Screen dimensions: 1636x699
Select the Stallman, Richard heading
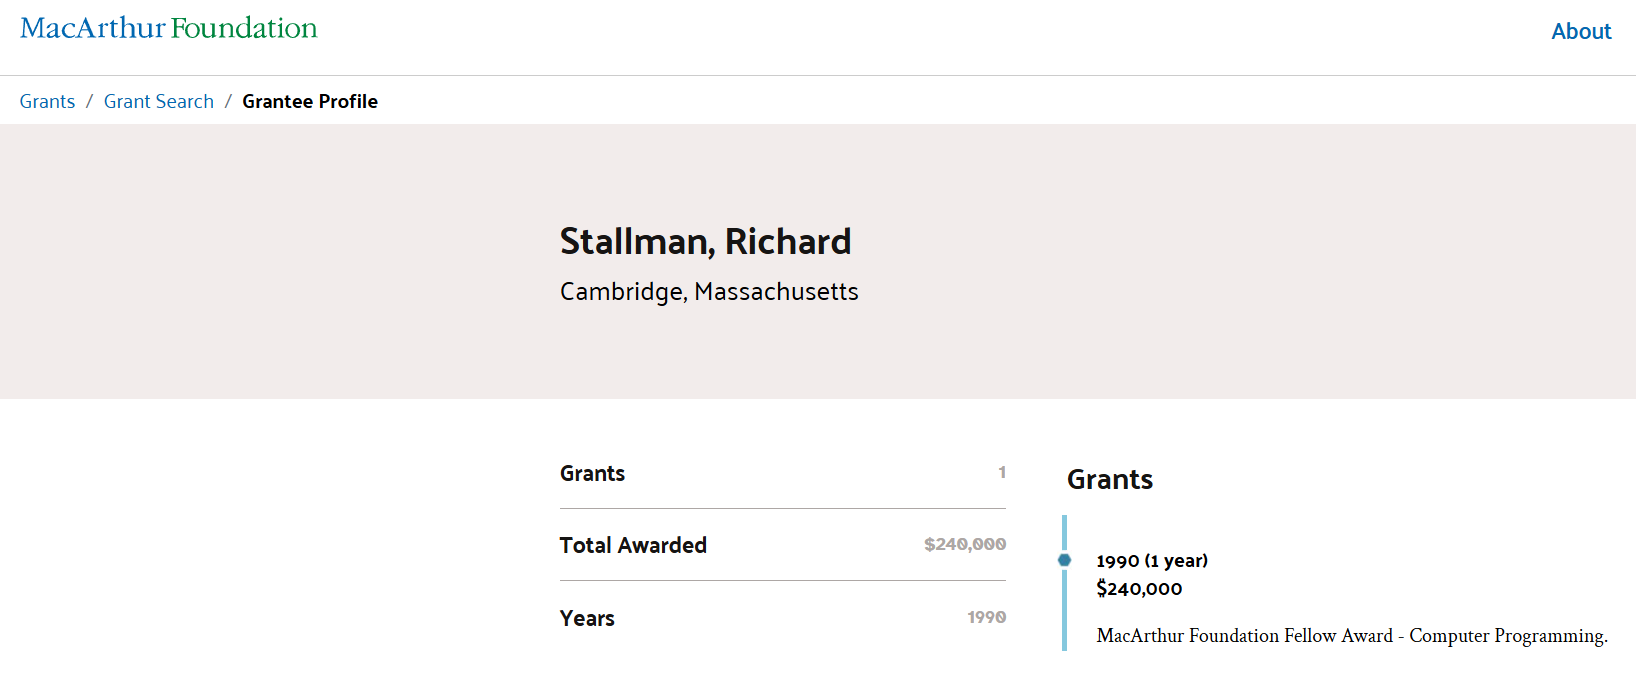tap(705, 242)
